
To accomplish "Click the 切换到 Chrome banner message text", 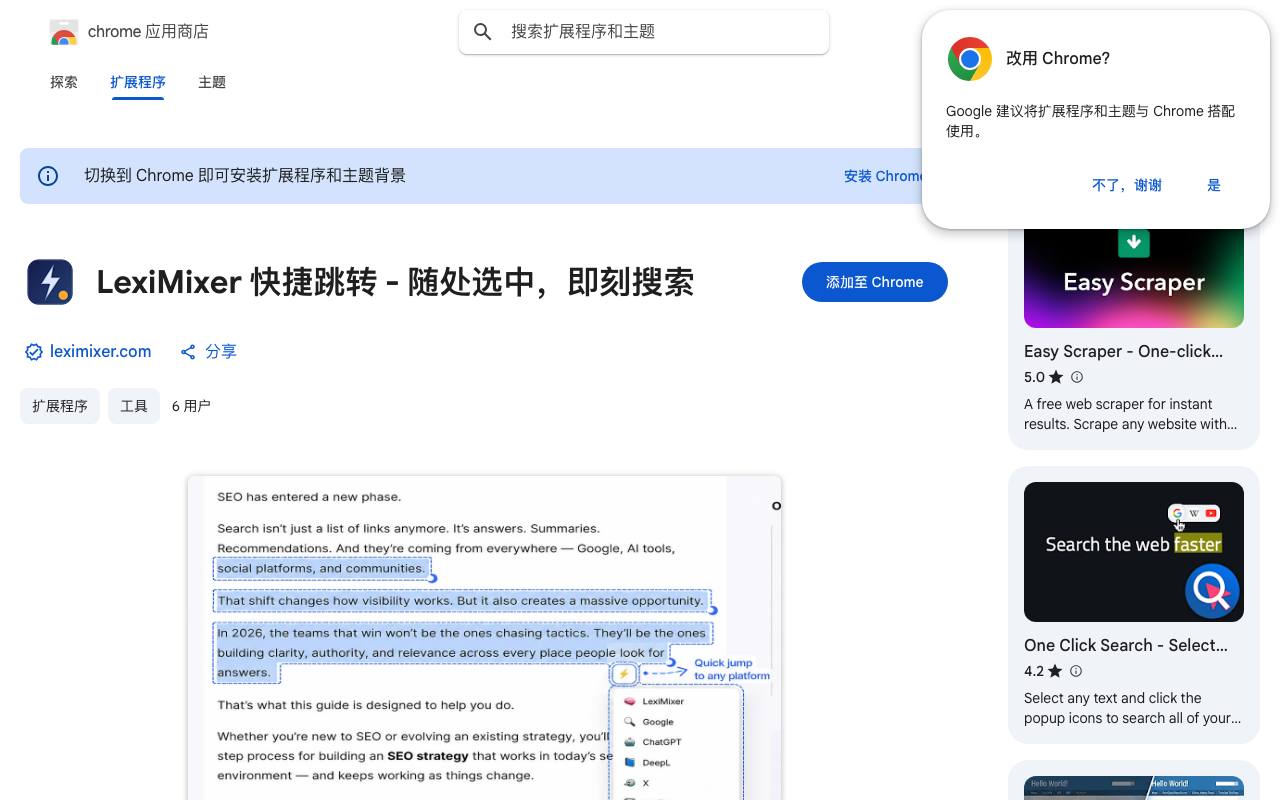I will pyautogui.click(x=245, y=176).
